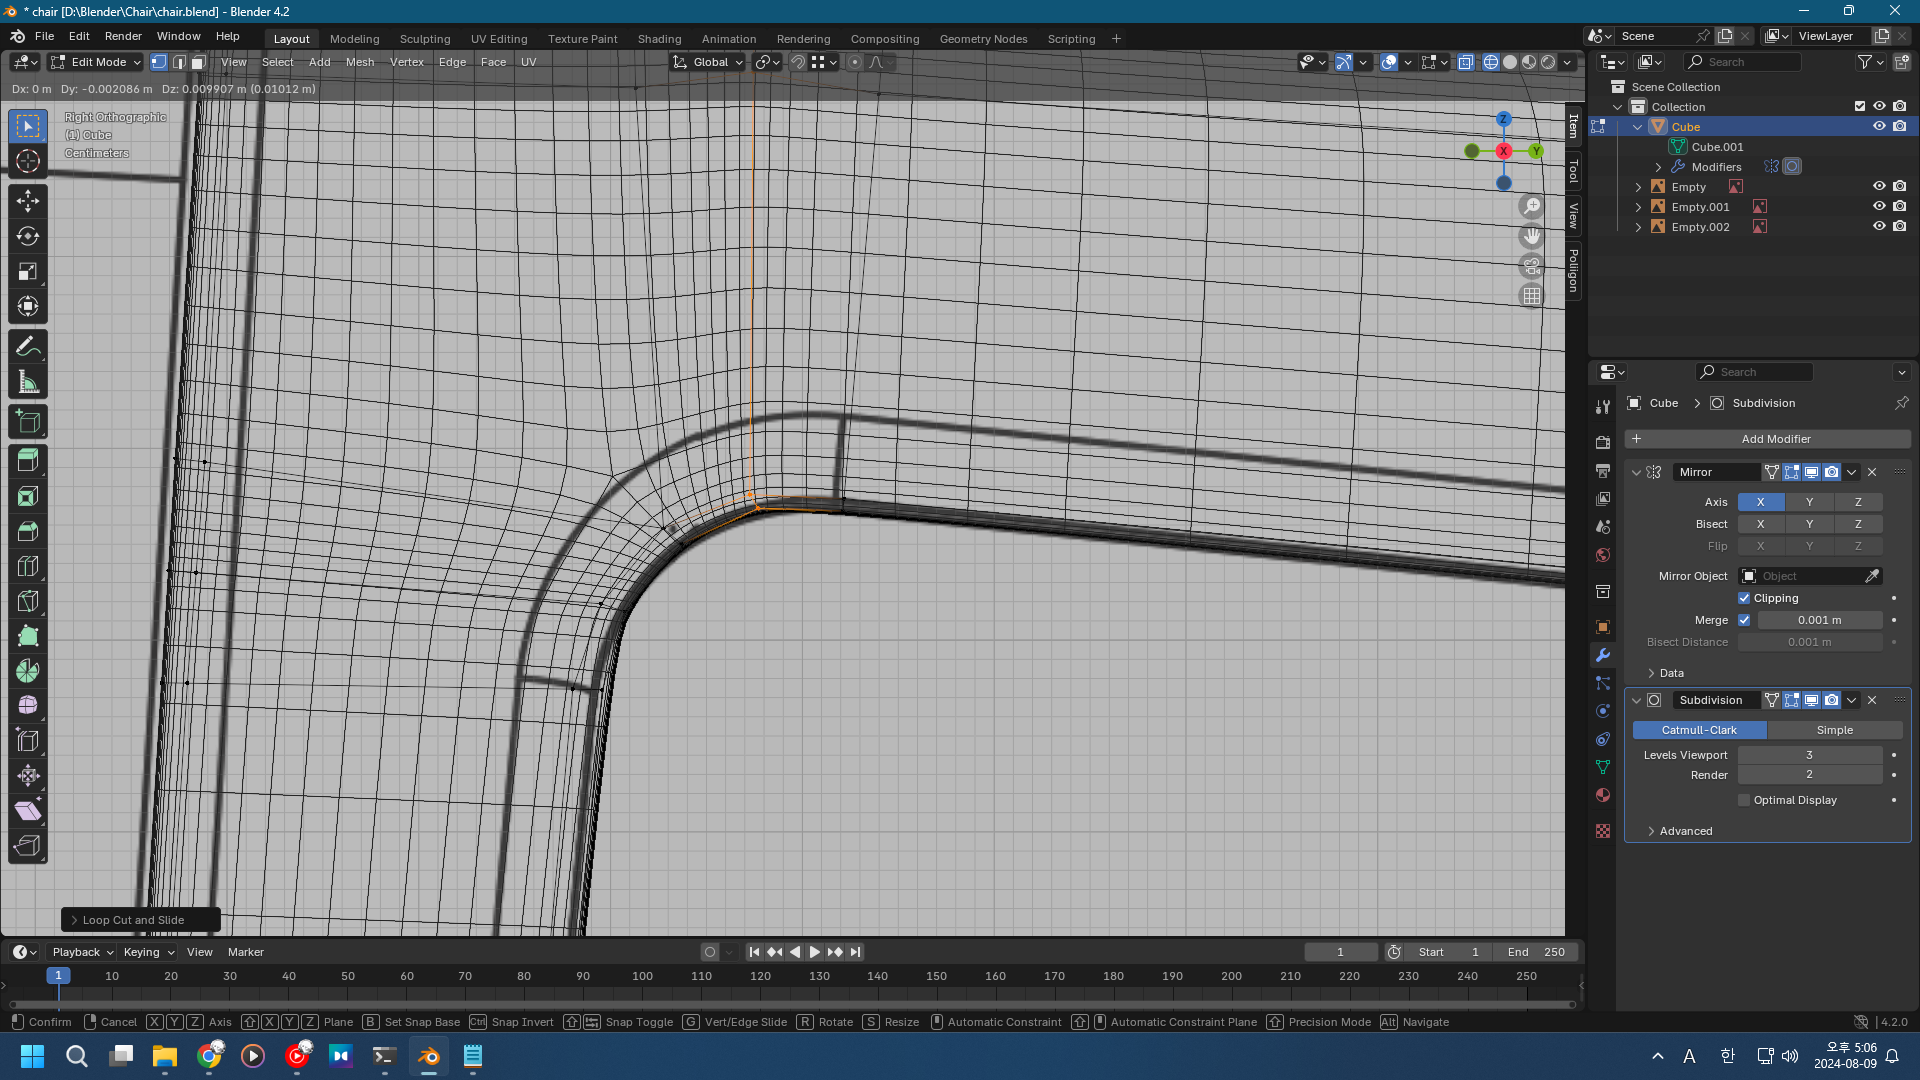Enable vertex select mode
This screenshot has width=1920, height=1080.
(x=159, y=62)
